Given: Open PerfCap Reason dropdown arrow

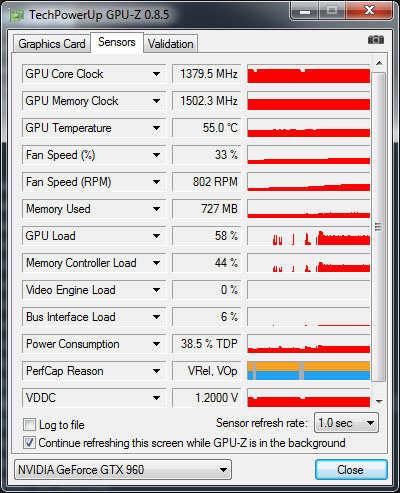Looking at the screenshot, I should pyautogui.click(x=156, y=371).
